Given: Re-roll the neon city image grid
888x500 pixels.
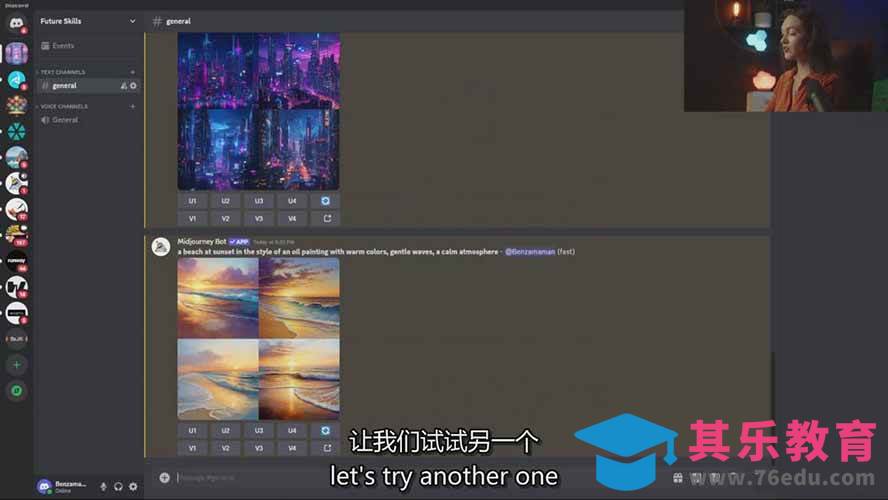Looking at the screenshot, I should [325, 201].
